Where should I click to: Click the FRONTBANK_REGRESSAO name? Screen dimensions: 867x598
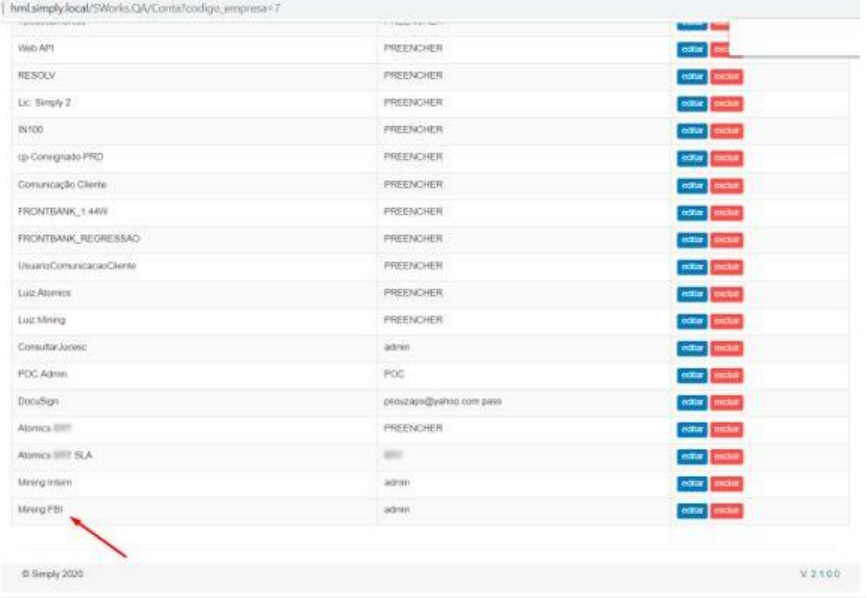(x=79, y=238)
